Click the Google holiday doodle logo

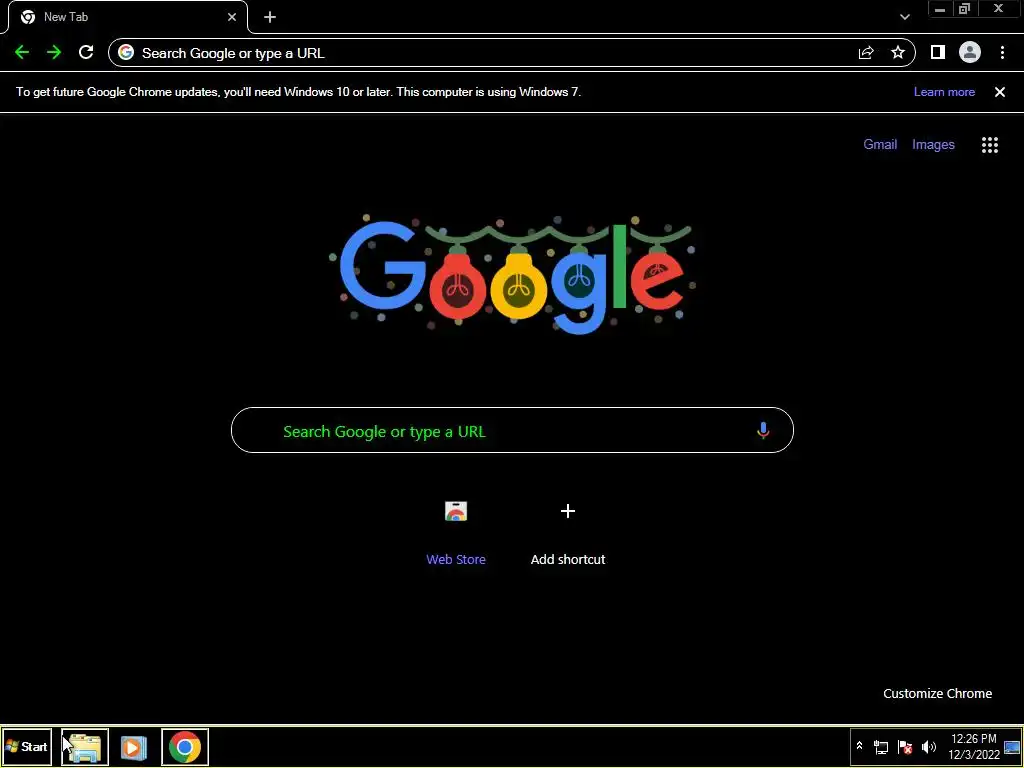pyautogui.click(x=513, y=273)
